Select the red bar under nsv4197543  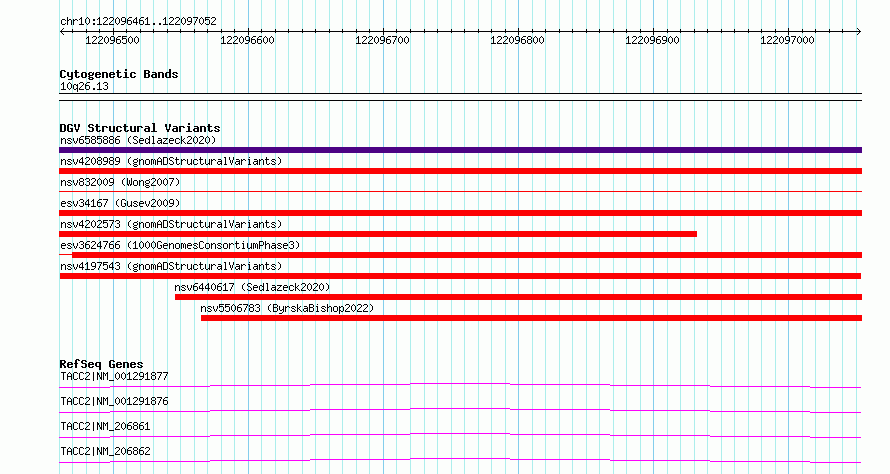[460, 276]
